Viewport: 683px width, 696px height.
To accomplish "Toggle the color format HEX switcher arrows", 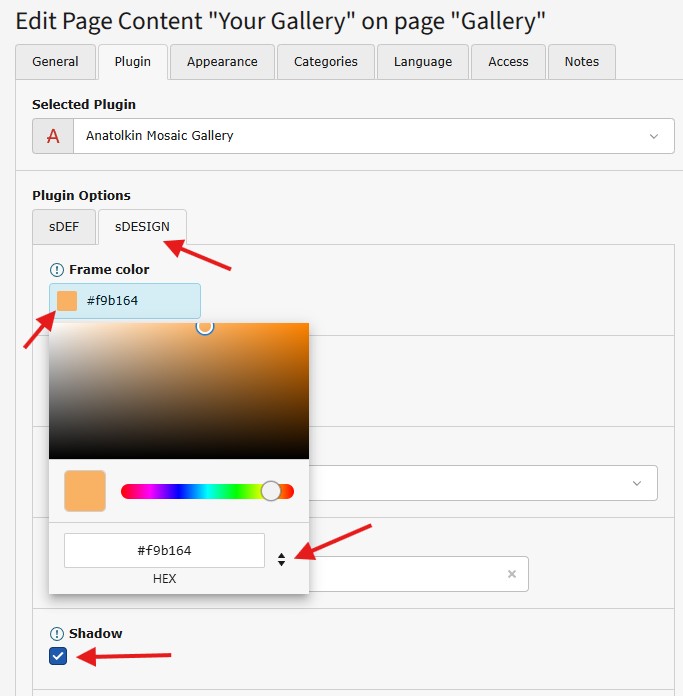I will pyautogui.click(x=282, y=560).
